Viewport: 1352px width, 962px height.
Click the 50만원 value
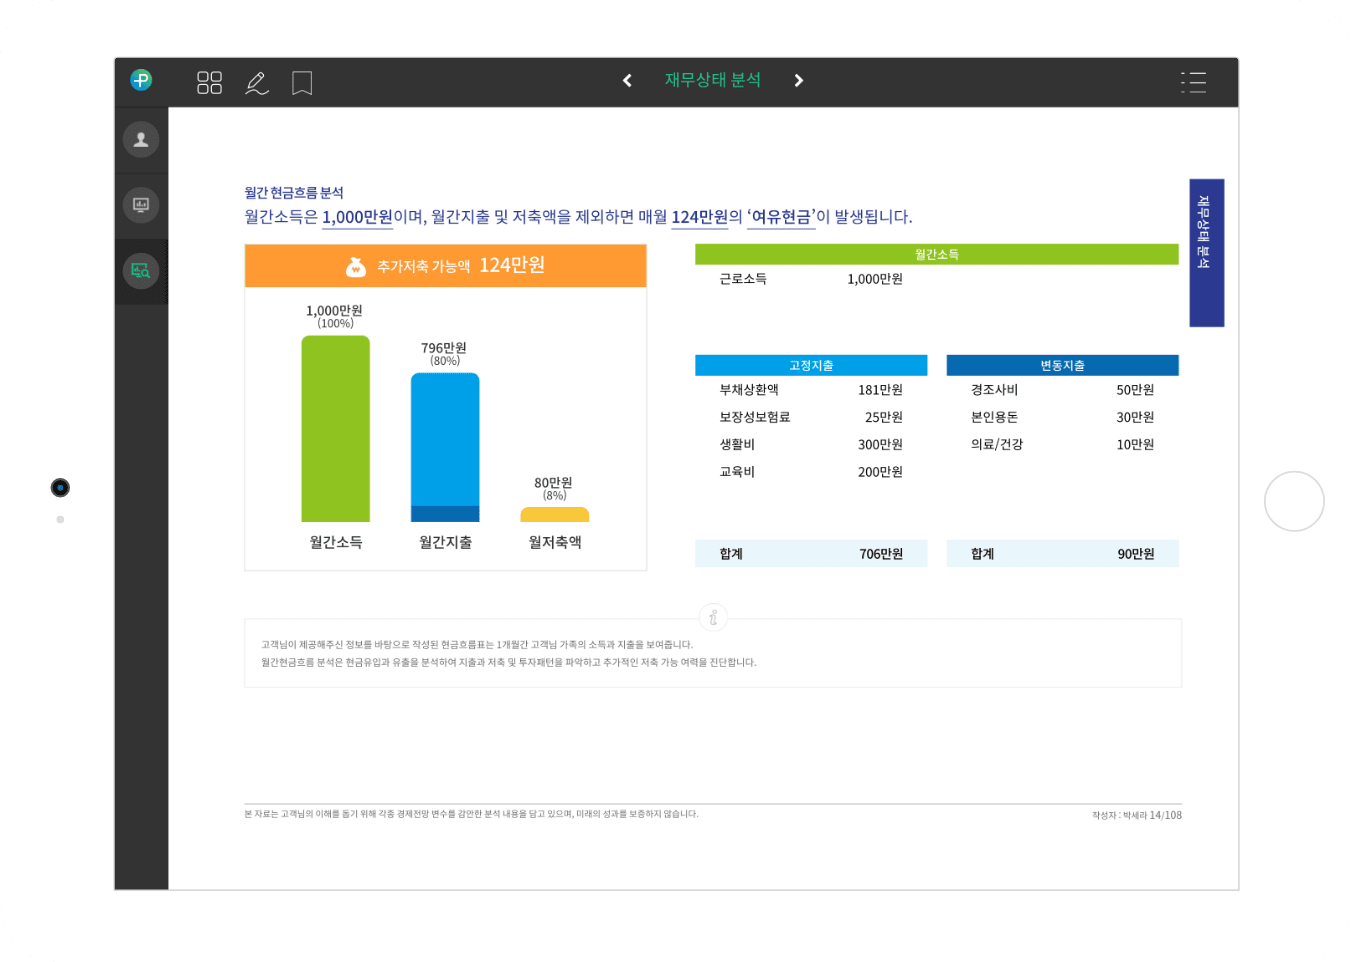click(x=1135, y=390)
